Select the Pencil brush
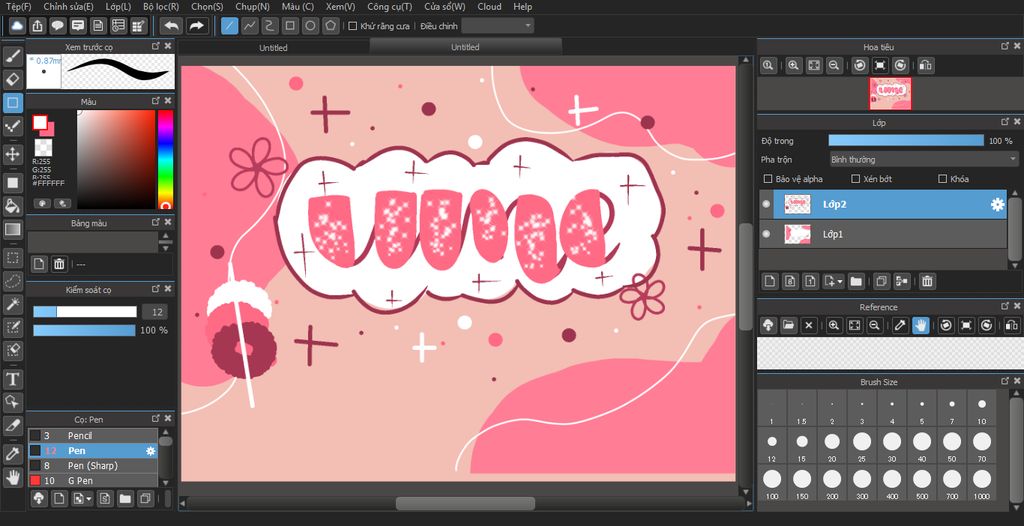1024x526 pixels. pos(92,435)
